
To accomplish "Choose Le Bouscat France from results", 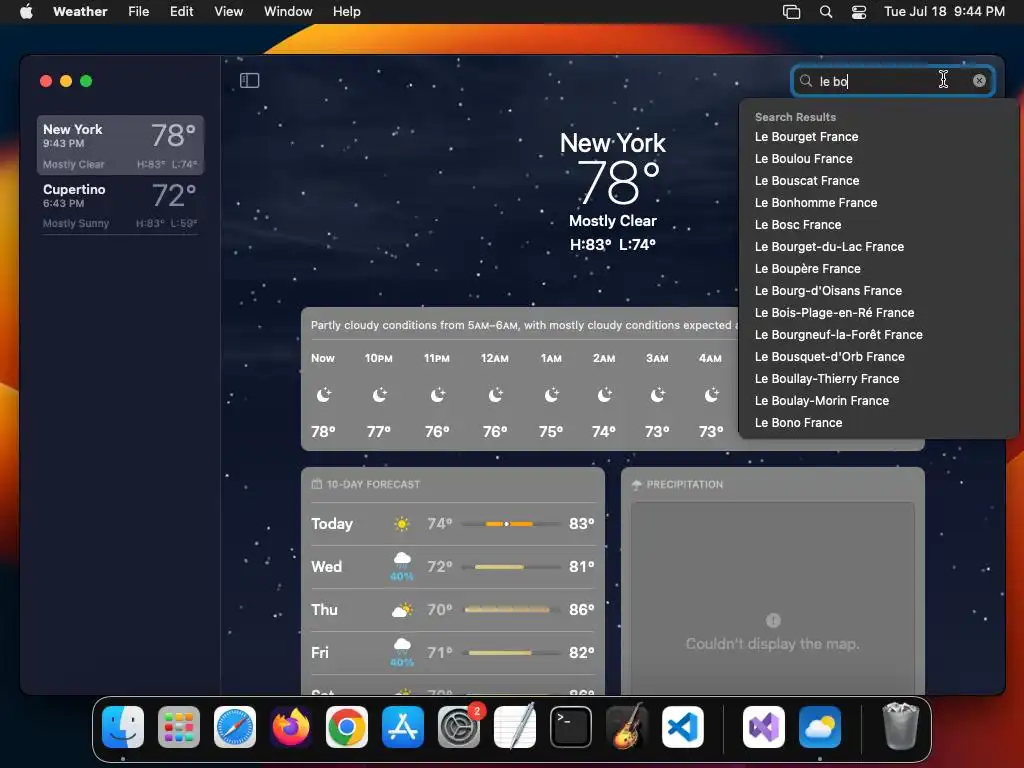I will point(807,181).
